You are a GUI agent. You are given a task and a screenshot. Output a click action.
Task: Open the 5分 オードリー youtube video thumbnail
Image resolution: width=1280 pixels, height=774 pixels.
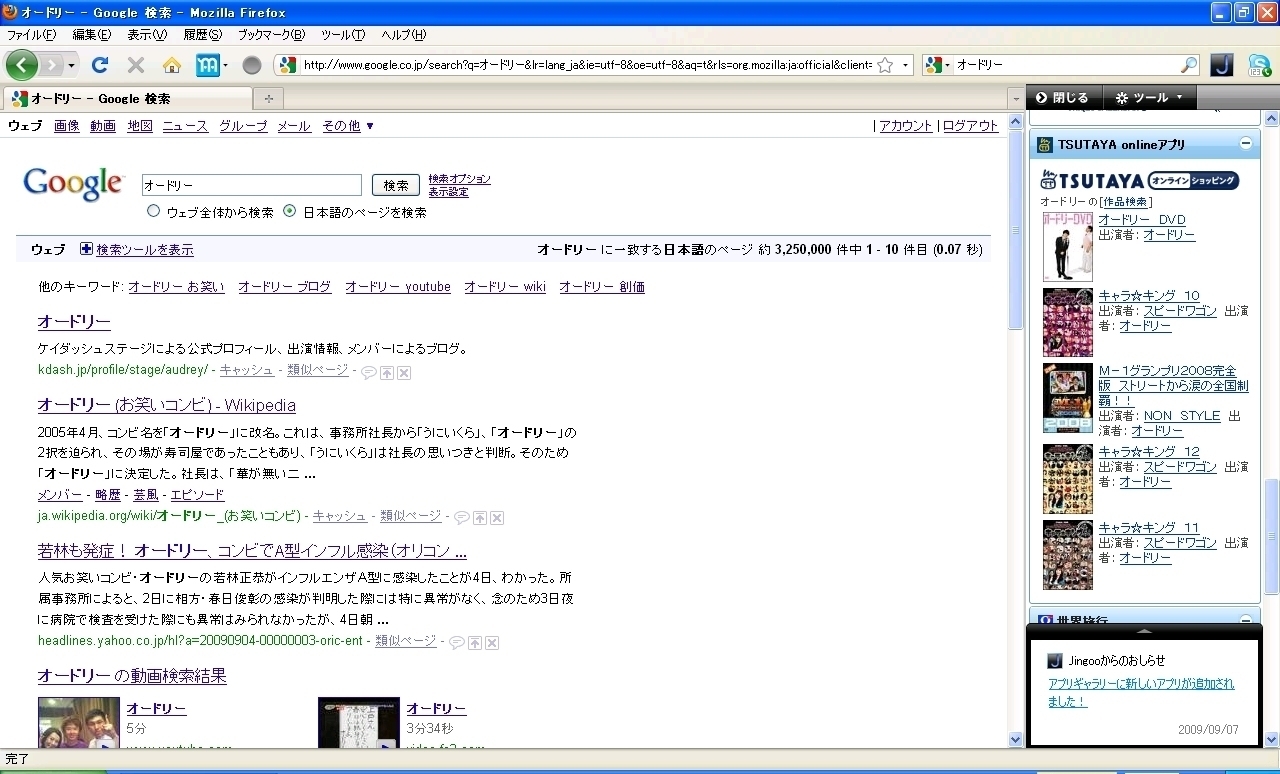coord(79,723)
